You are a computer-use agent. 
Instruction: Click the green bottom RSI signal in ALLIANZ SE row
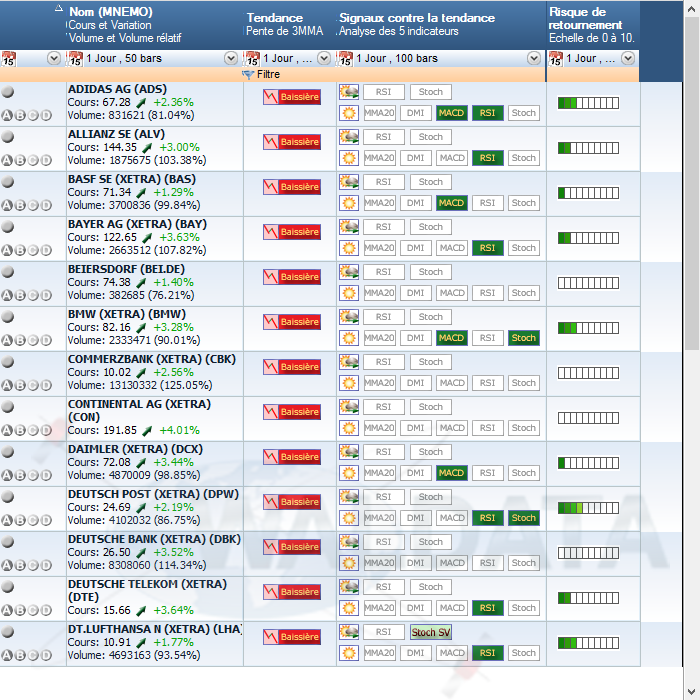[488, 158]
